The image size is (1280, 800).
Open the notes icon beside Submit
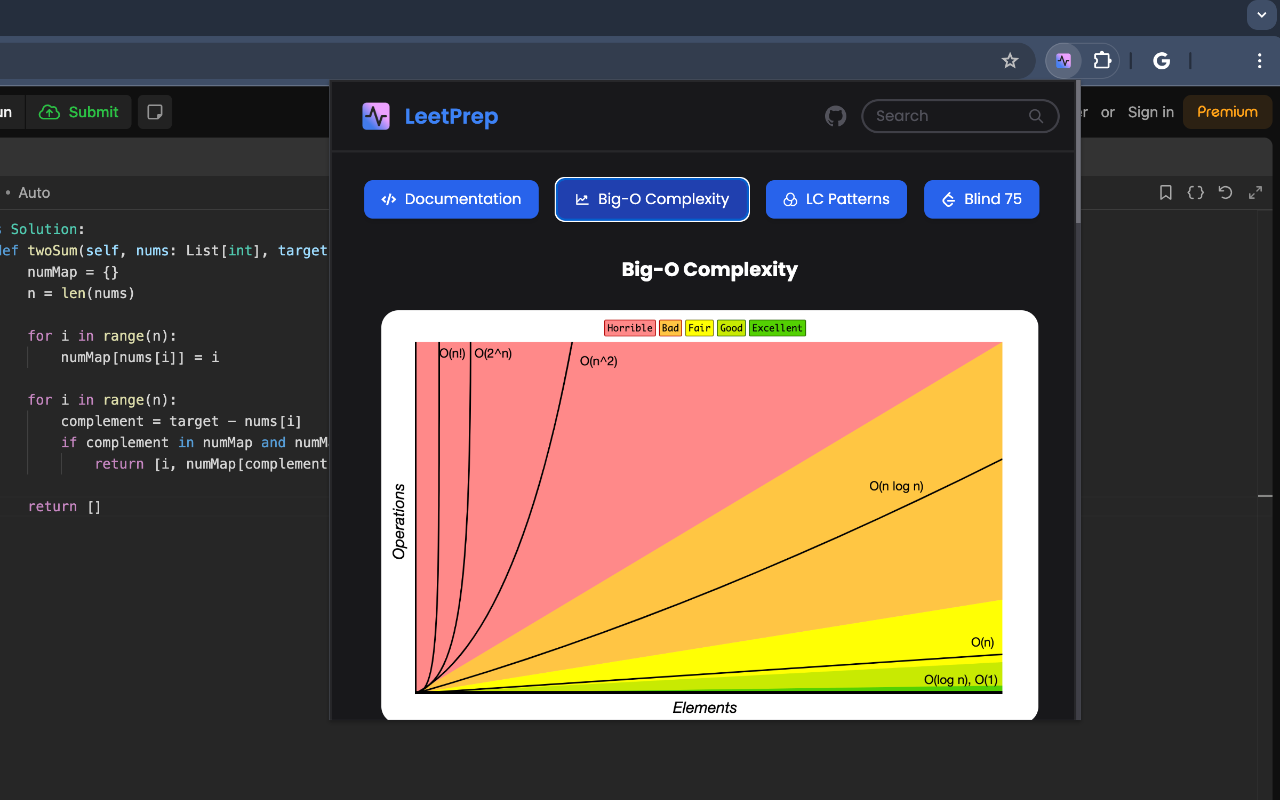pyautogui.click(x=155, y=112)
